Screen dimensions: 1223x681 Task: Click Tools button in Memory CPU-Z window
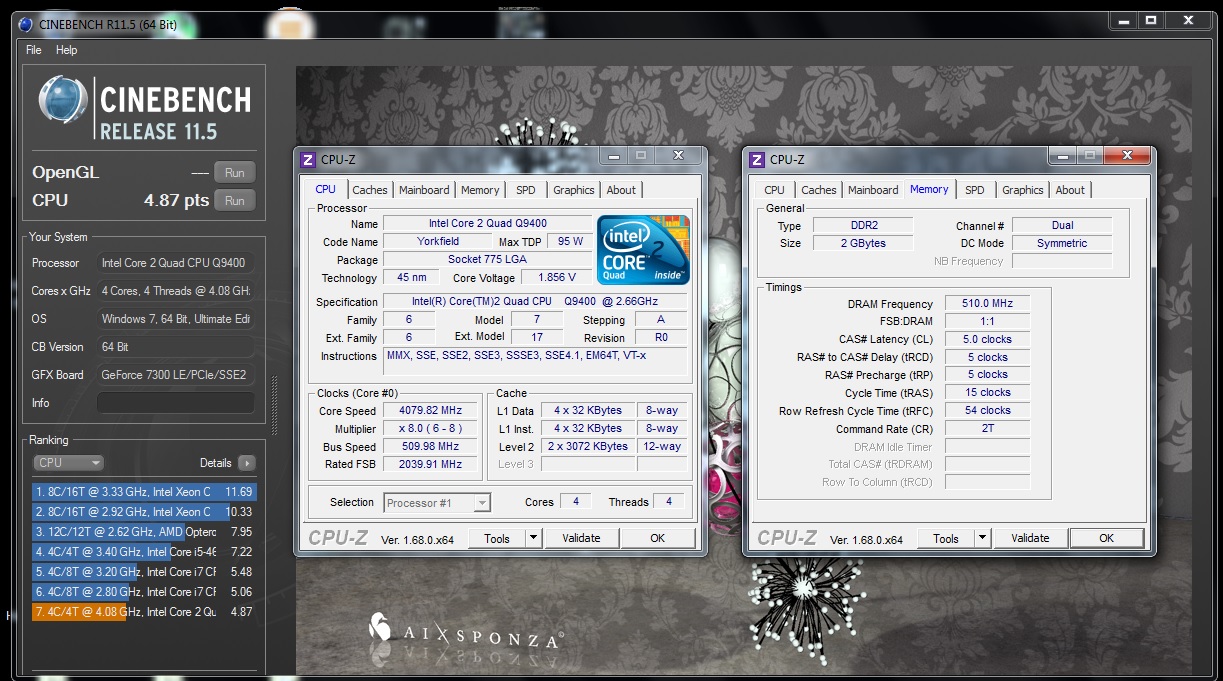click(x=946, y=538)
